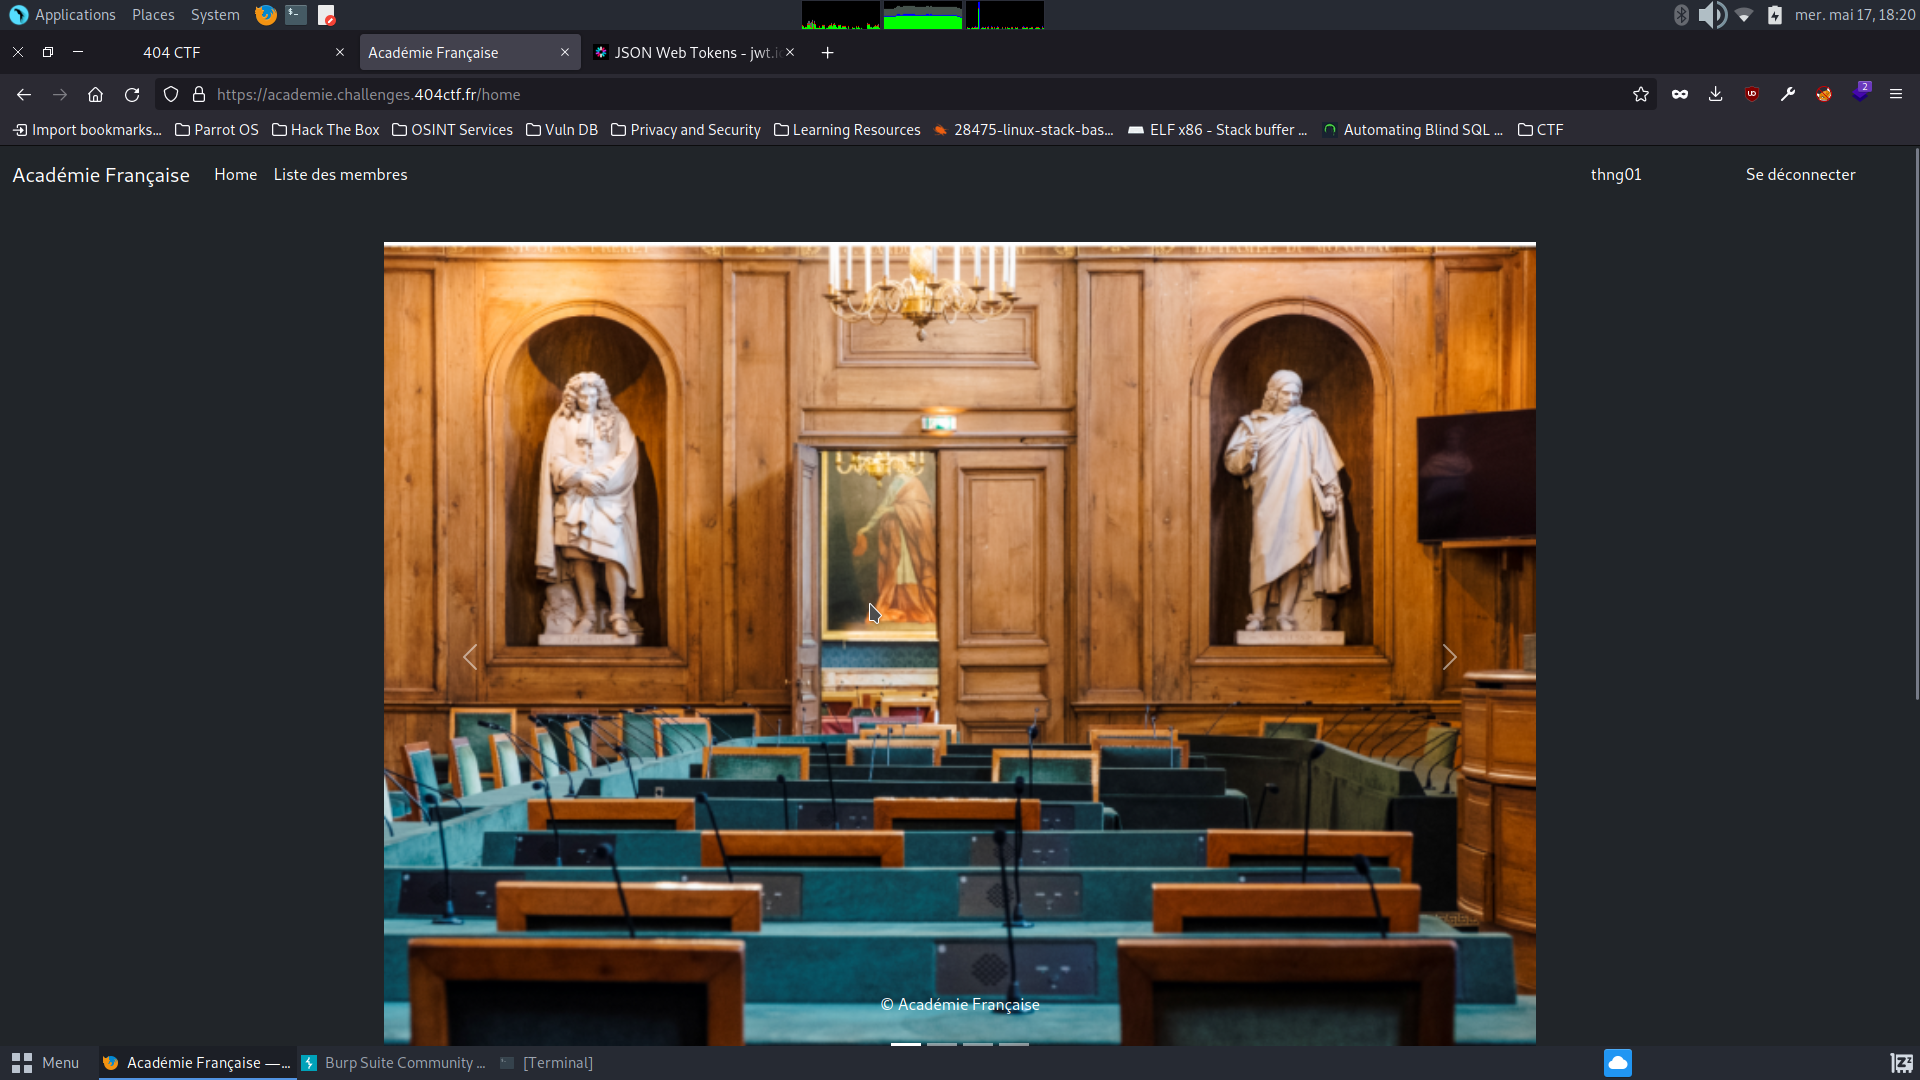Expand the Hack The Box bookmarks folder
The height and width of the screenshot is (1080, 1920).
coord(325,130)
